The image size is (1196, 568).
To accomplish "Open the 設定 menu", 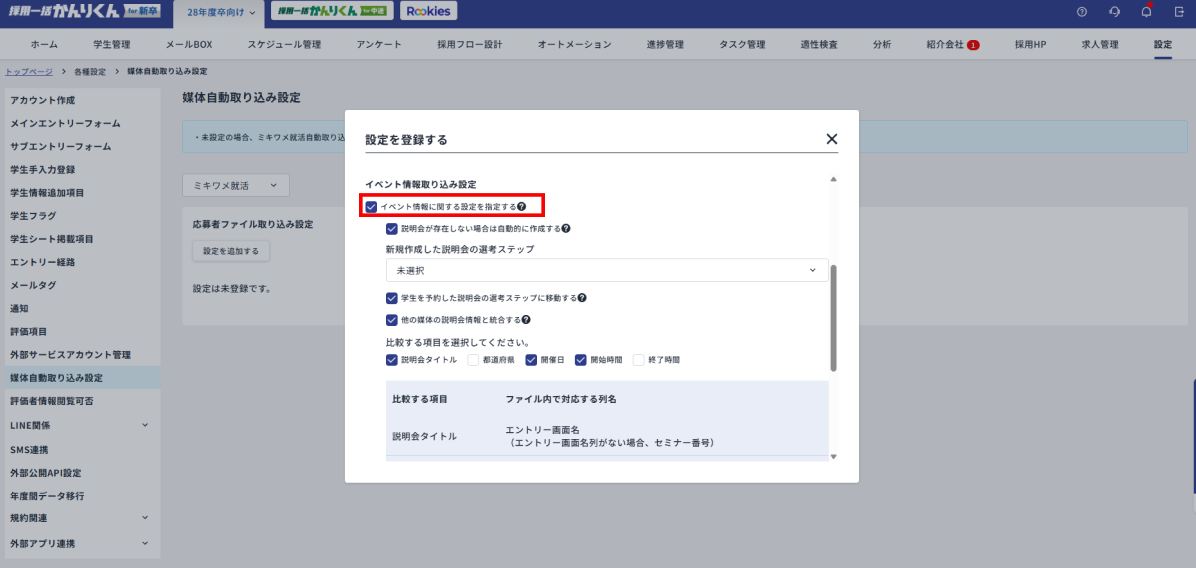I will pos(1163,44).
